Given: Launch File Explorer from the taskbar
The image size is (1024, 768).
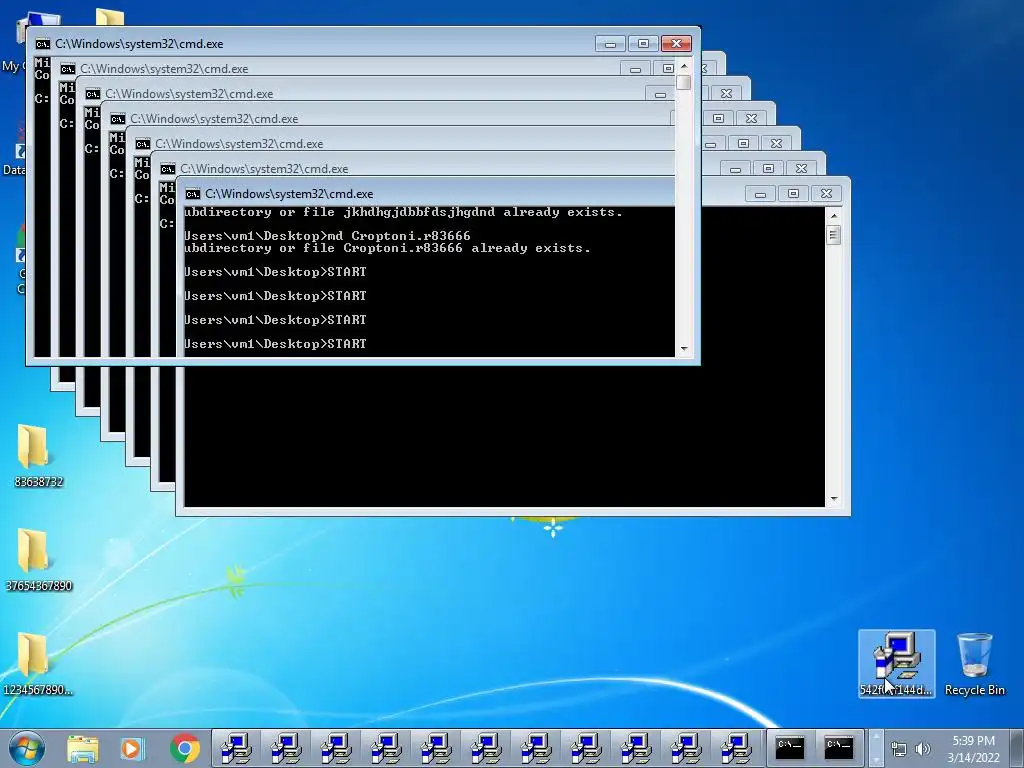Looking at the screenshot, I should pyautogui.click(x=83, y=748).
